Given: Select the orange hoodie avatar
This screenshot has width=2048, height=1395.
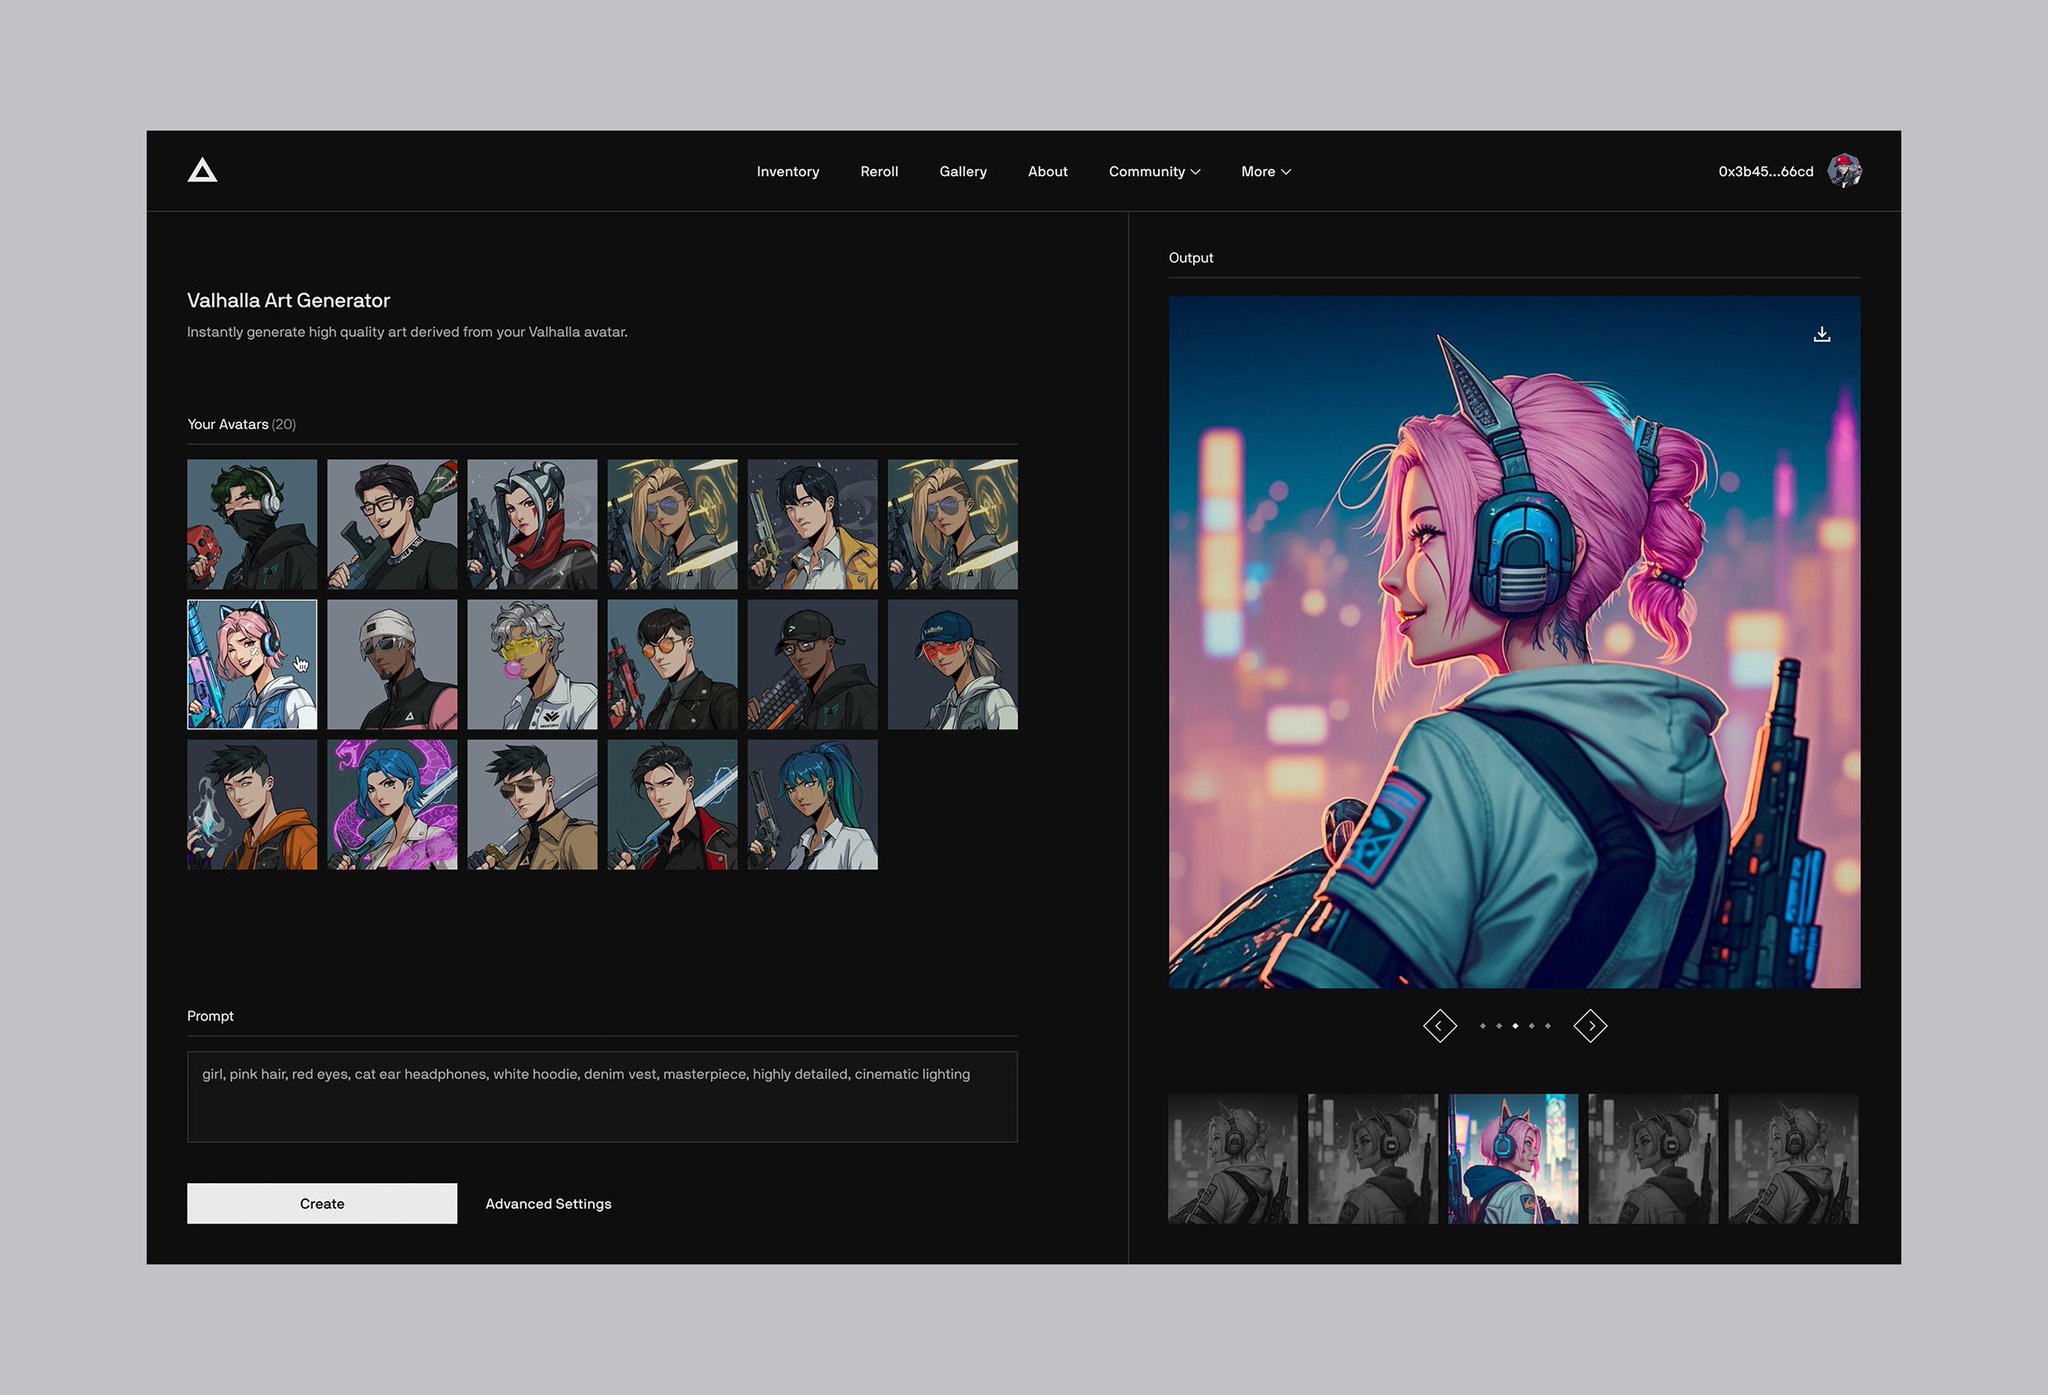Looking at the screenshot, I should (x=252, y=804).
